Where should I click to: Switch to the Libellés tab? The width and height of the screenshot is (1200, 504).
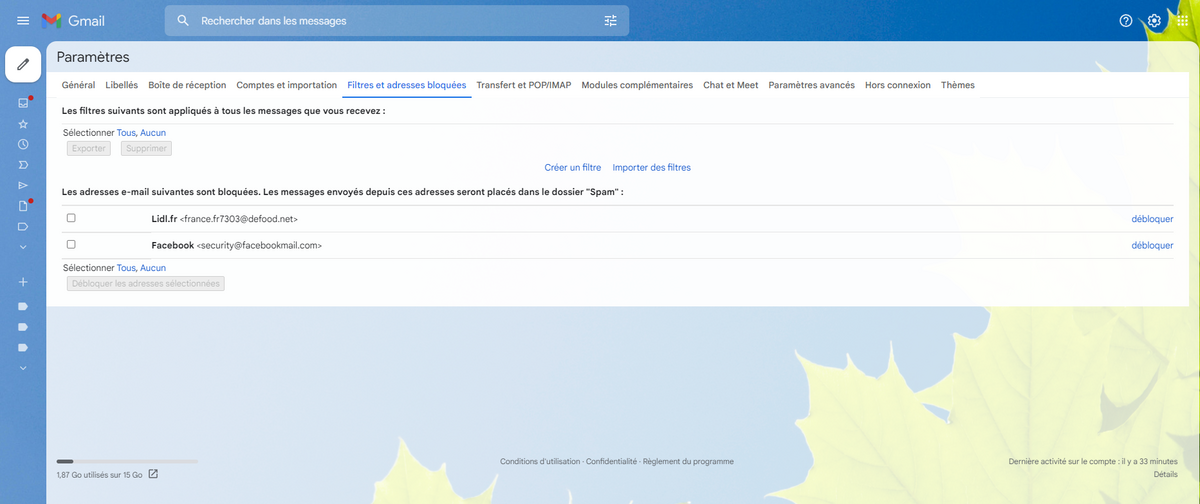(122, 85)
